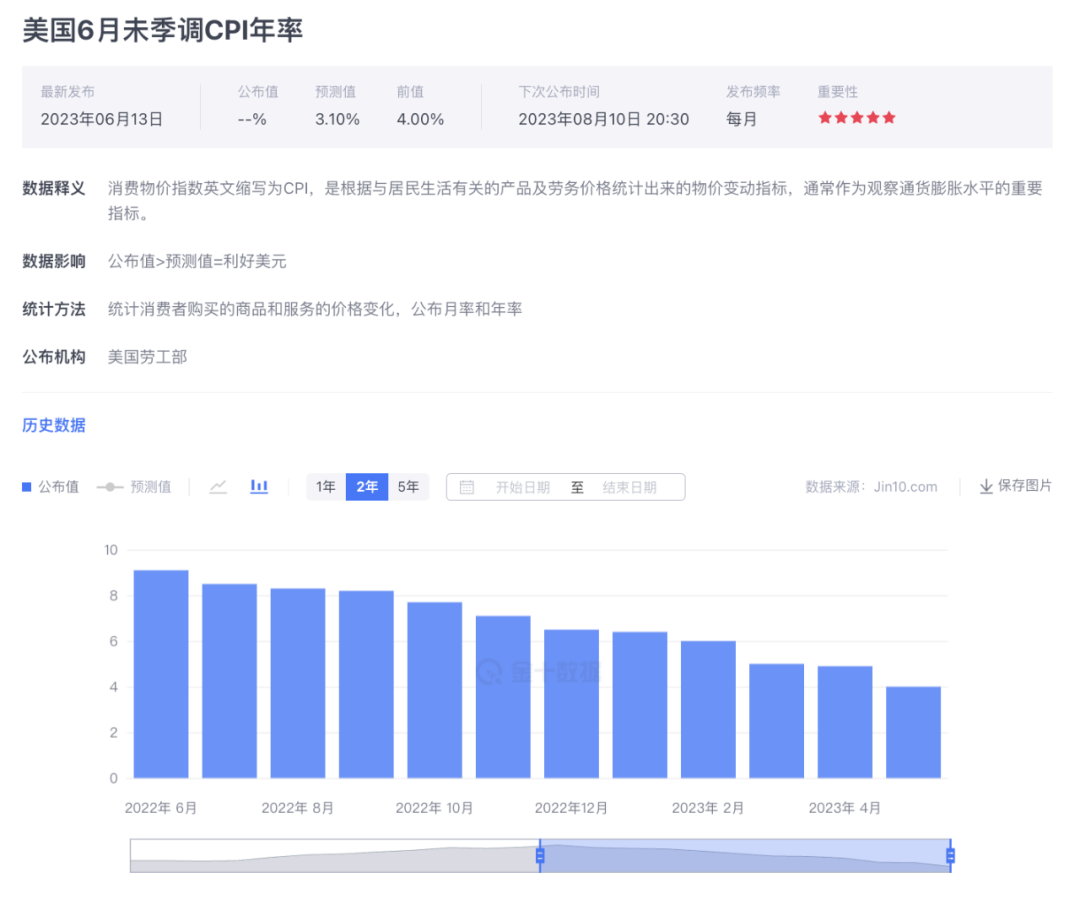1080x910 pixels.
Task: Click the 2022年 10月 bar
Action: 435,690
